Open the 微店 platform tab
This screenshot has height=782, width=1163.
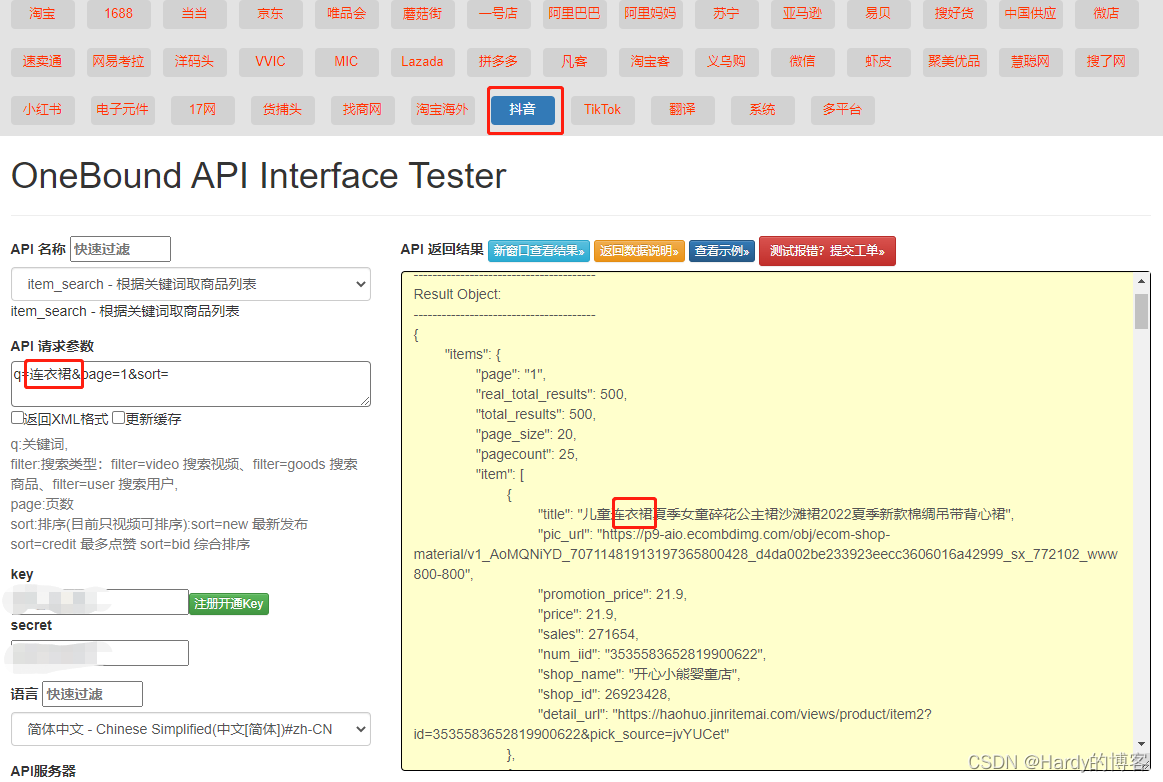(1106, 13)
